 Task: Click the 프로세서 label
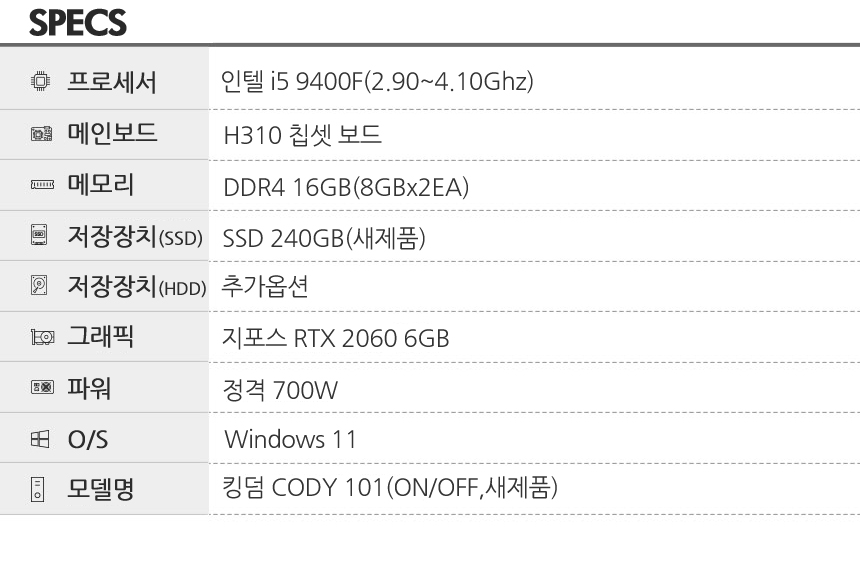[112, 82]
